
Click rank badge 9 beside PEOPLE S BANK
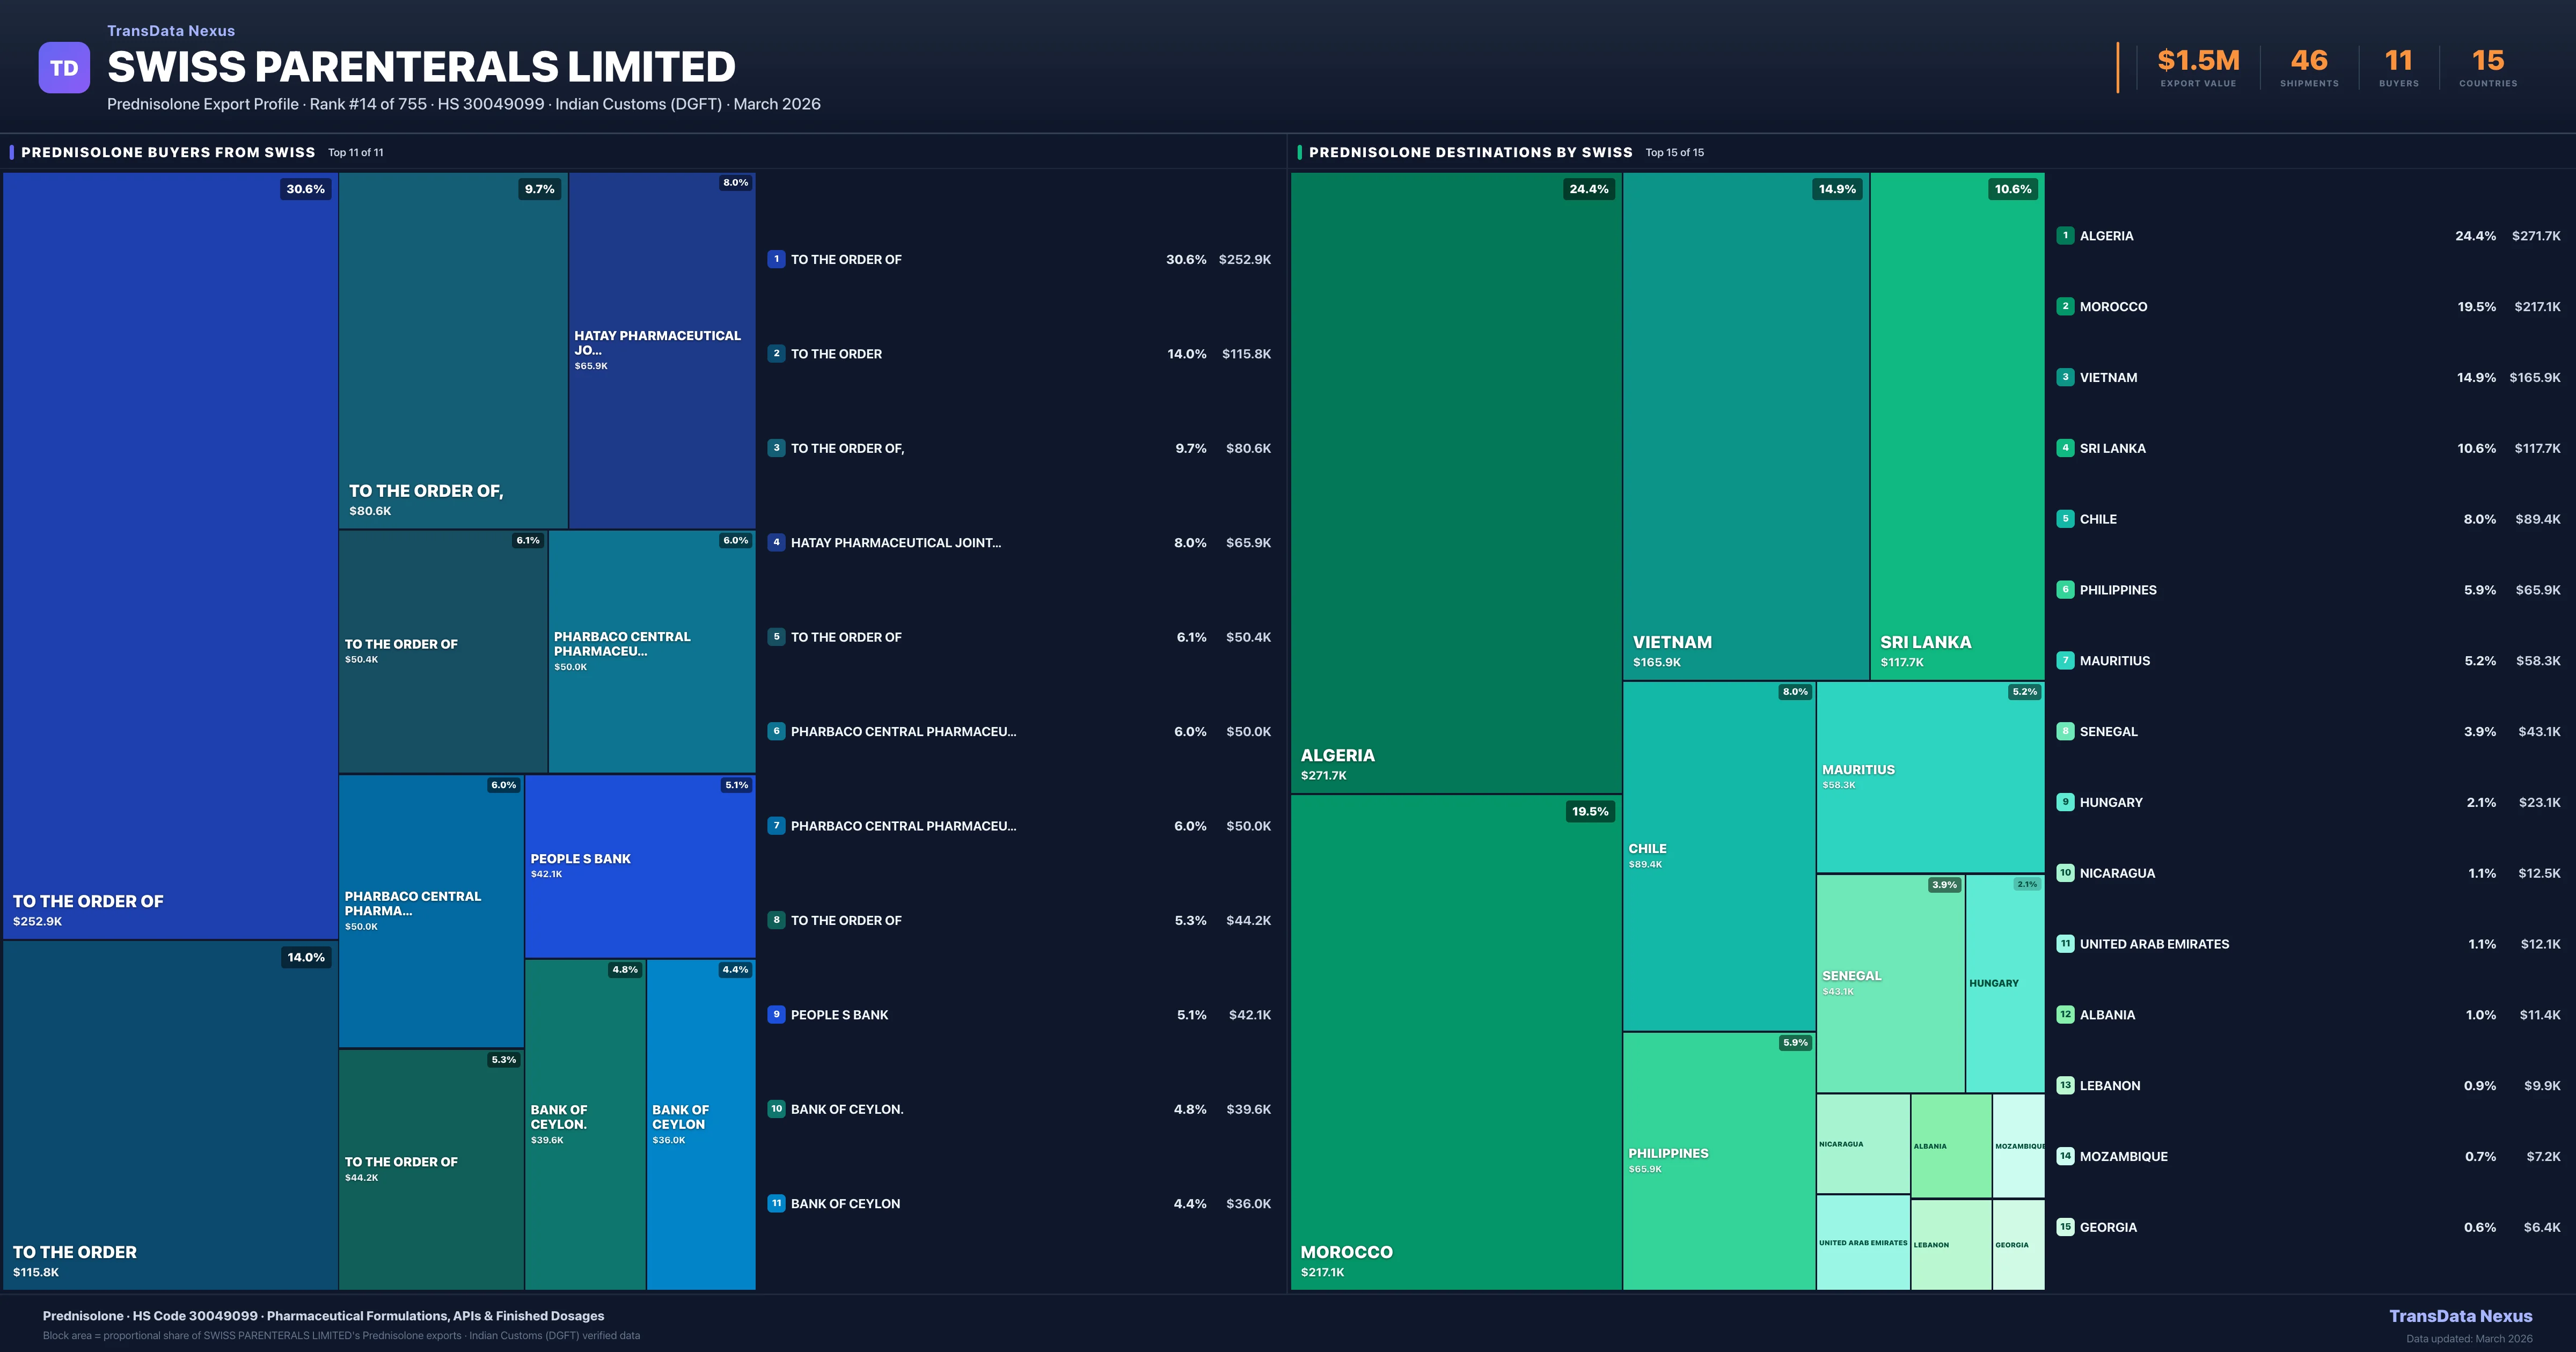coord(776,1014)
